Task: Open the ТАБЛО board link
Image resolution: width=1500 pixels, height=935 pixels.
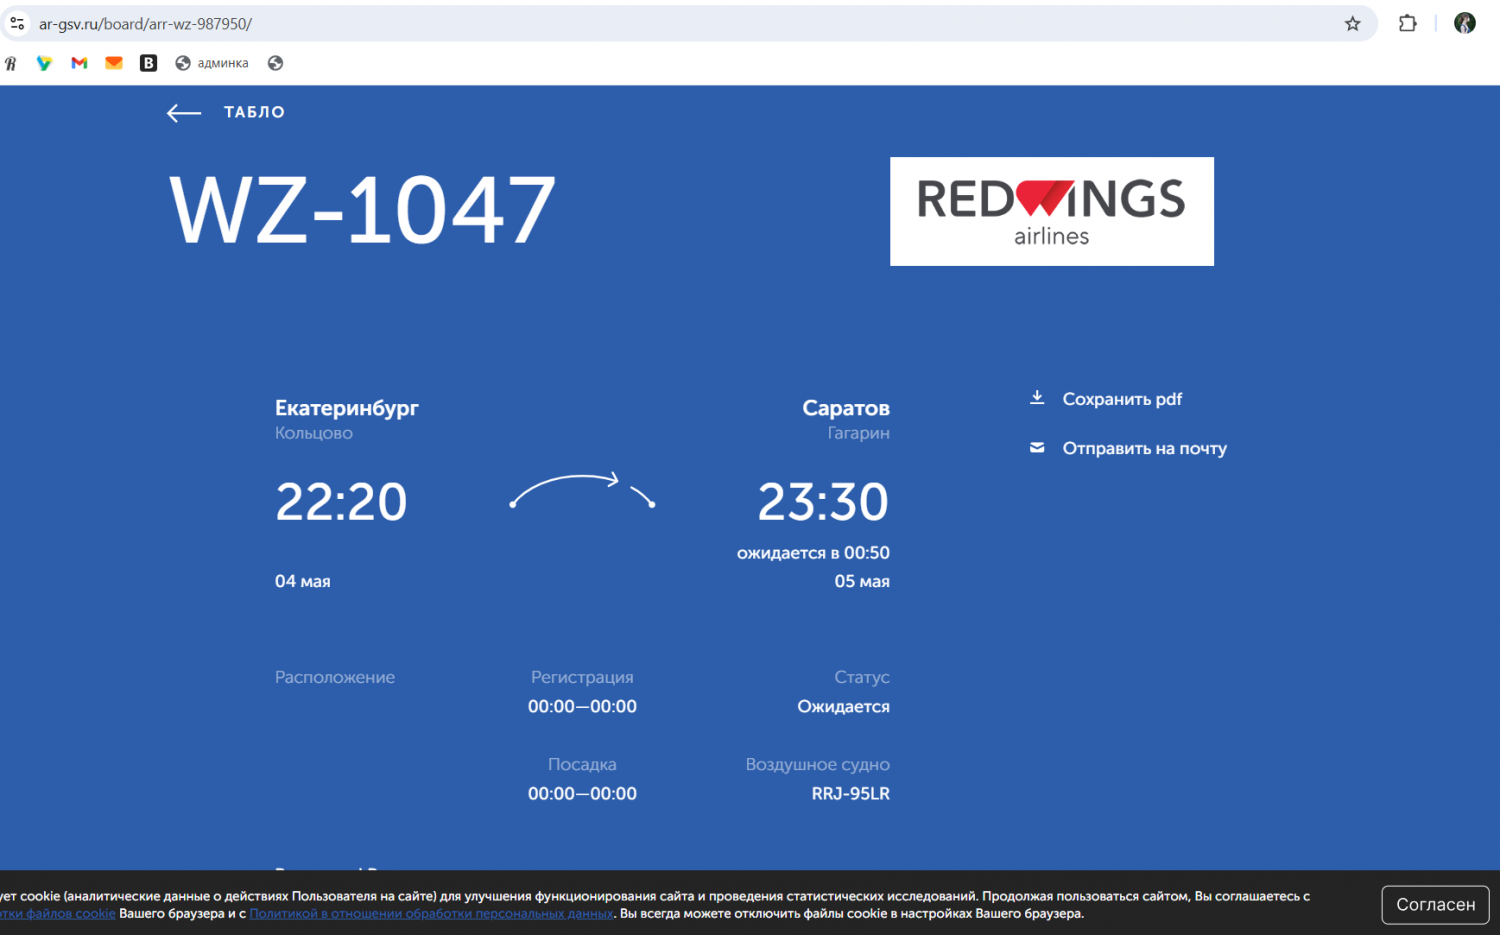Action: [x=254, y=112]
